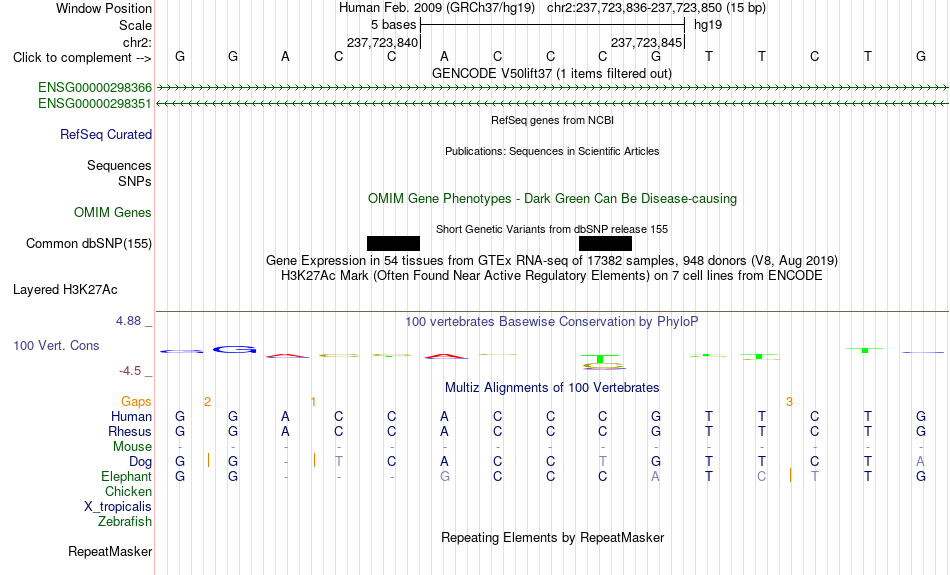
Task: Click the hg19 label beside the scale bar
Action: pyautogui.click(x=708, y=25)
